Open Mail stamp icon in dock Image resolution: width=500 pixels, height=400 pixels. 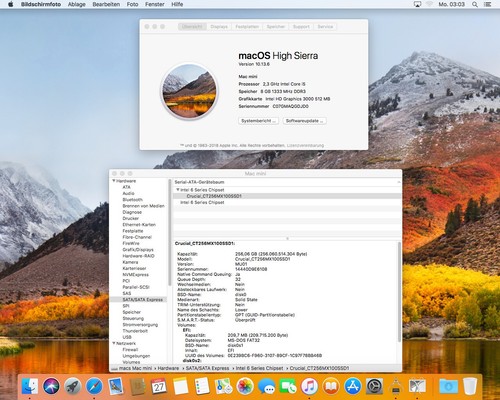click(x=116, y=386)
